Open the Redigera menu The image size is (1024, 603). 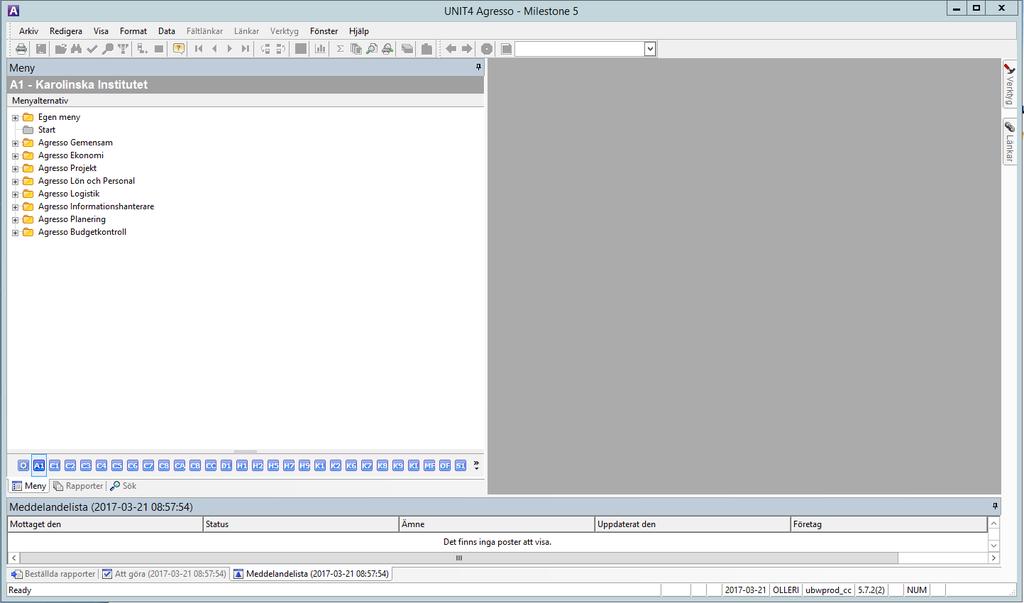click(66, 31)
